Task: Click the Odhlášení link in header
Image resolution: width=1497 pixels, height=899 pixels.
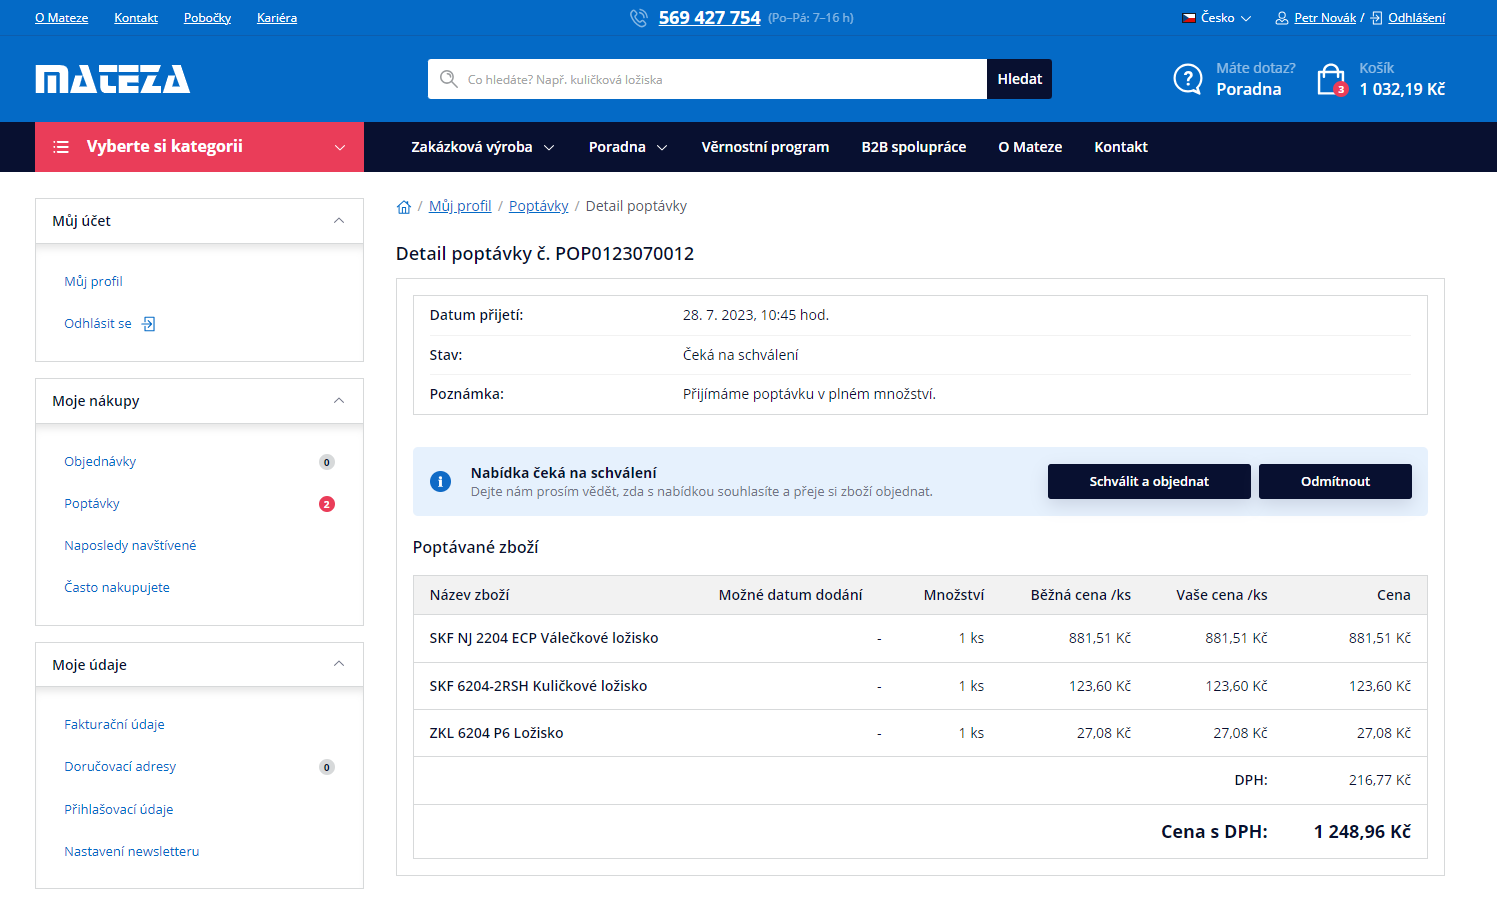Action: coord(1416,18)
